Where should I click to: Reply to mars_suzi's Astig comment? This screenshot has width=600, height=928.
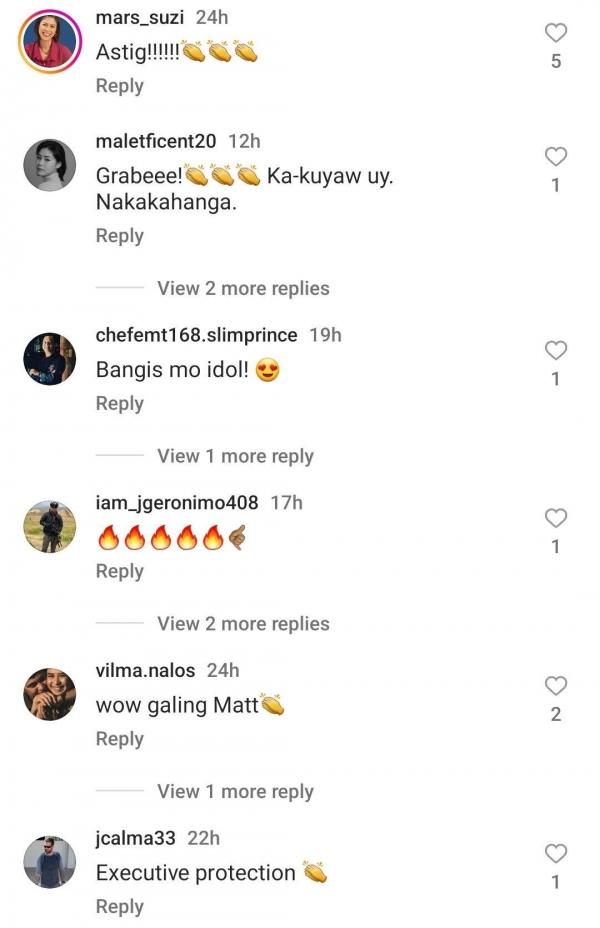coord(119,86)
